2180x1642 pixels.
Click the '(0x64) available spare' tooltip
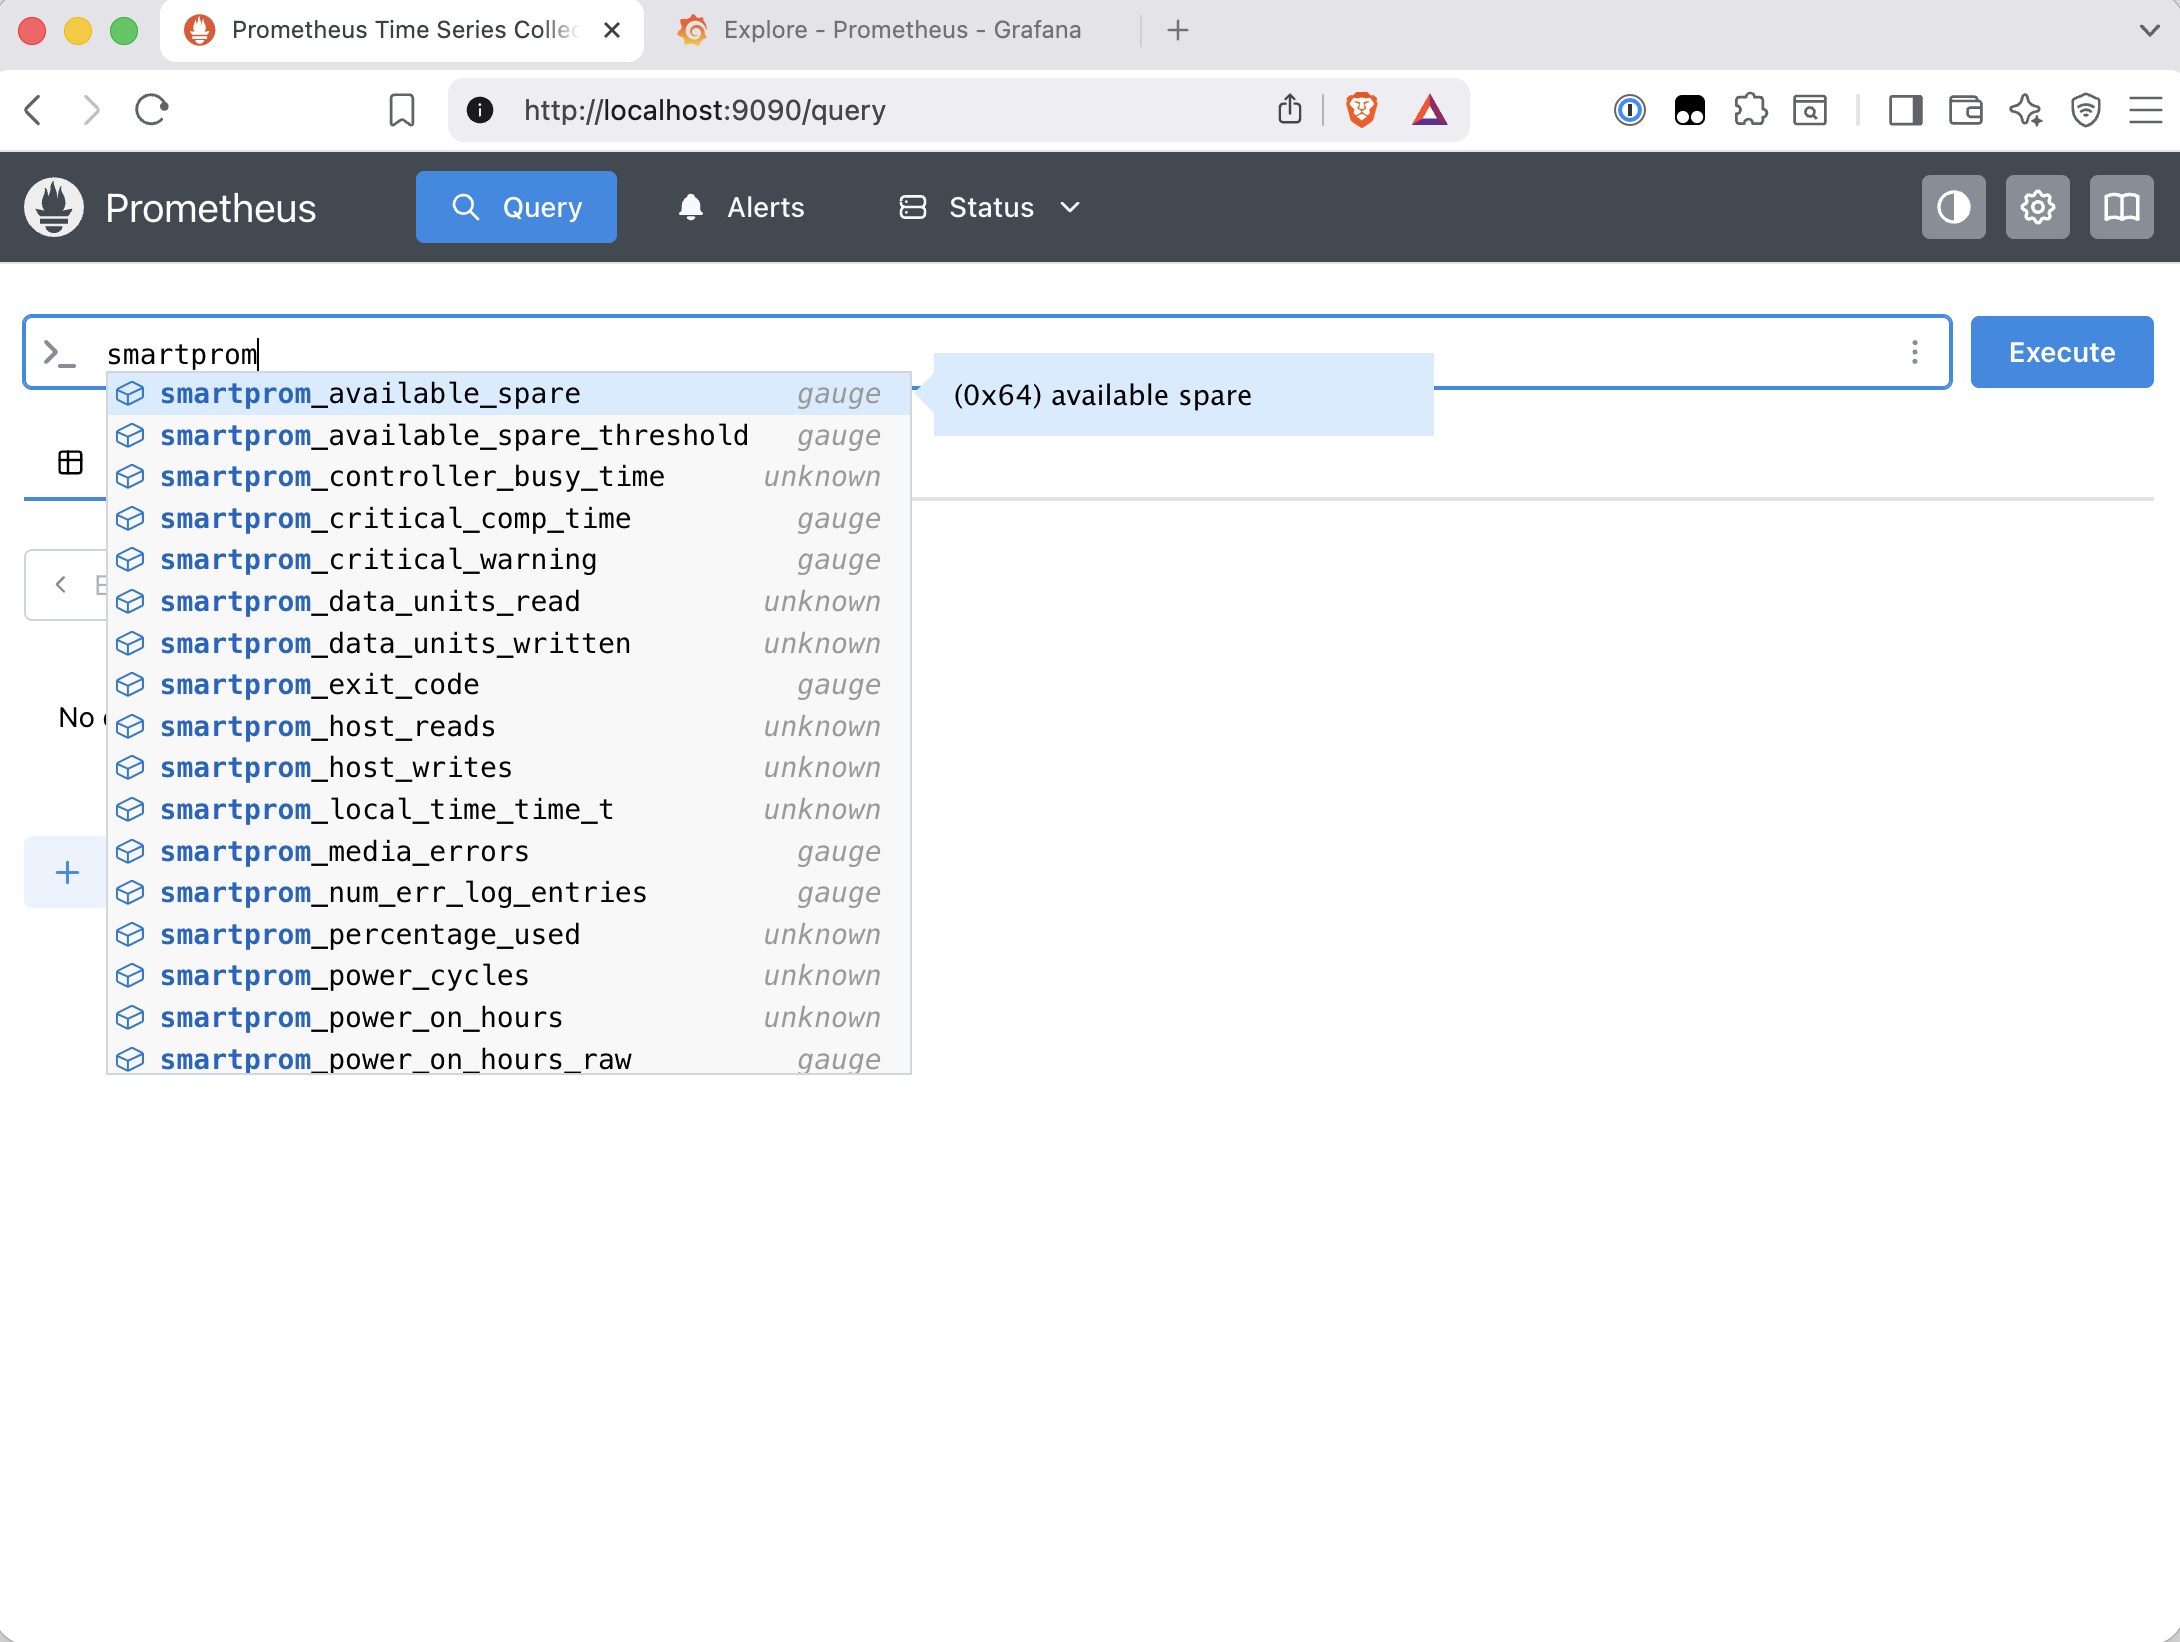point(1183,395)
